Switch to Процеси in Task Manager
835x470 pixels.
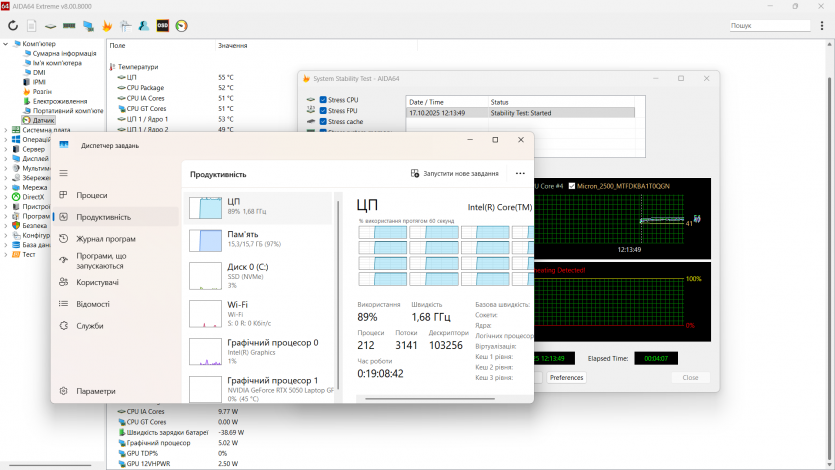[91, 195]
